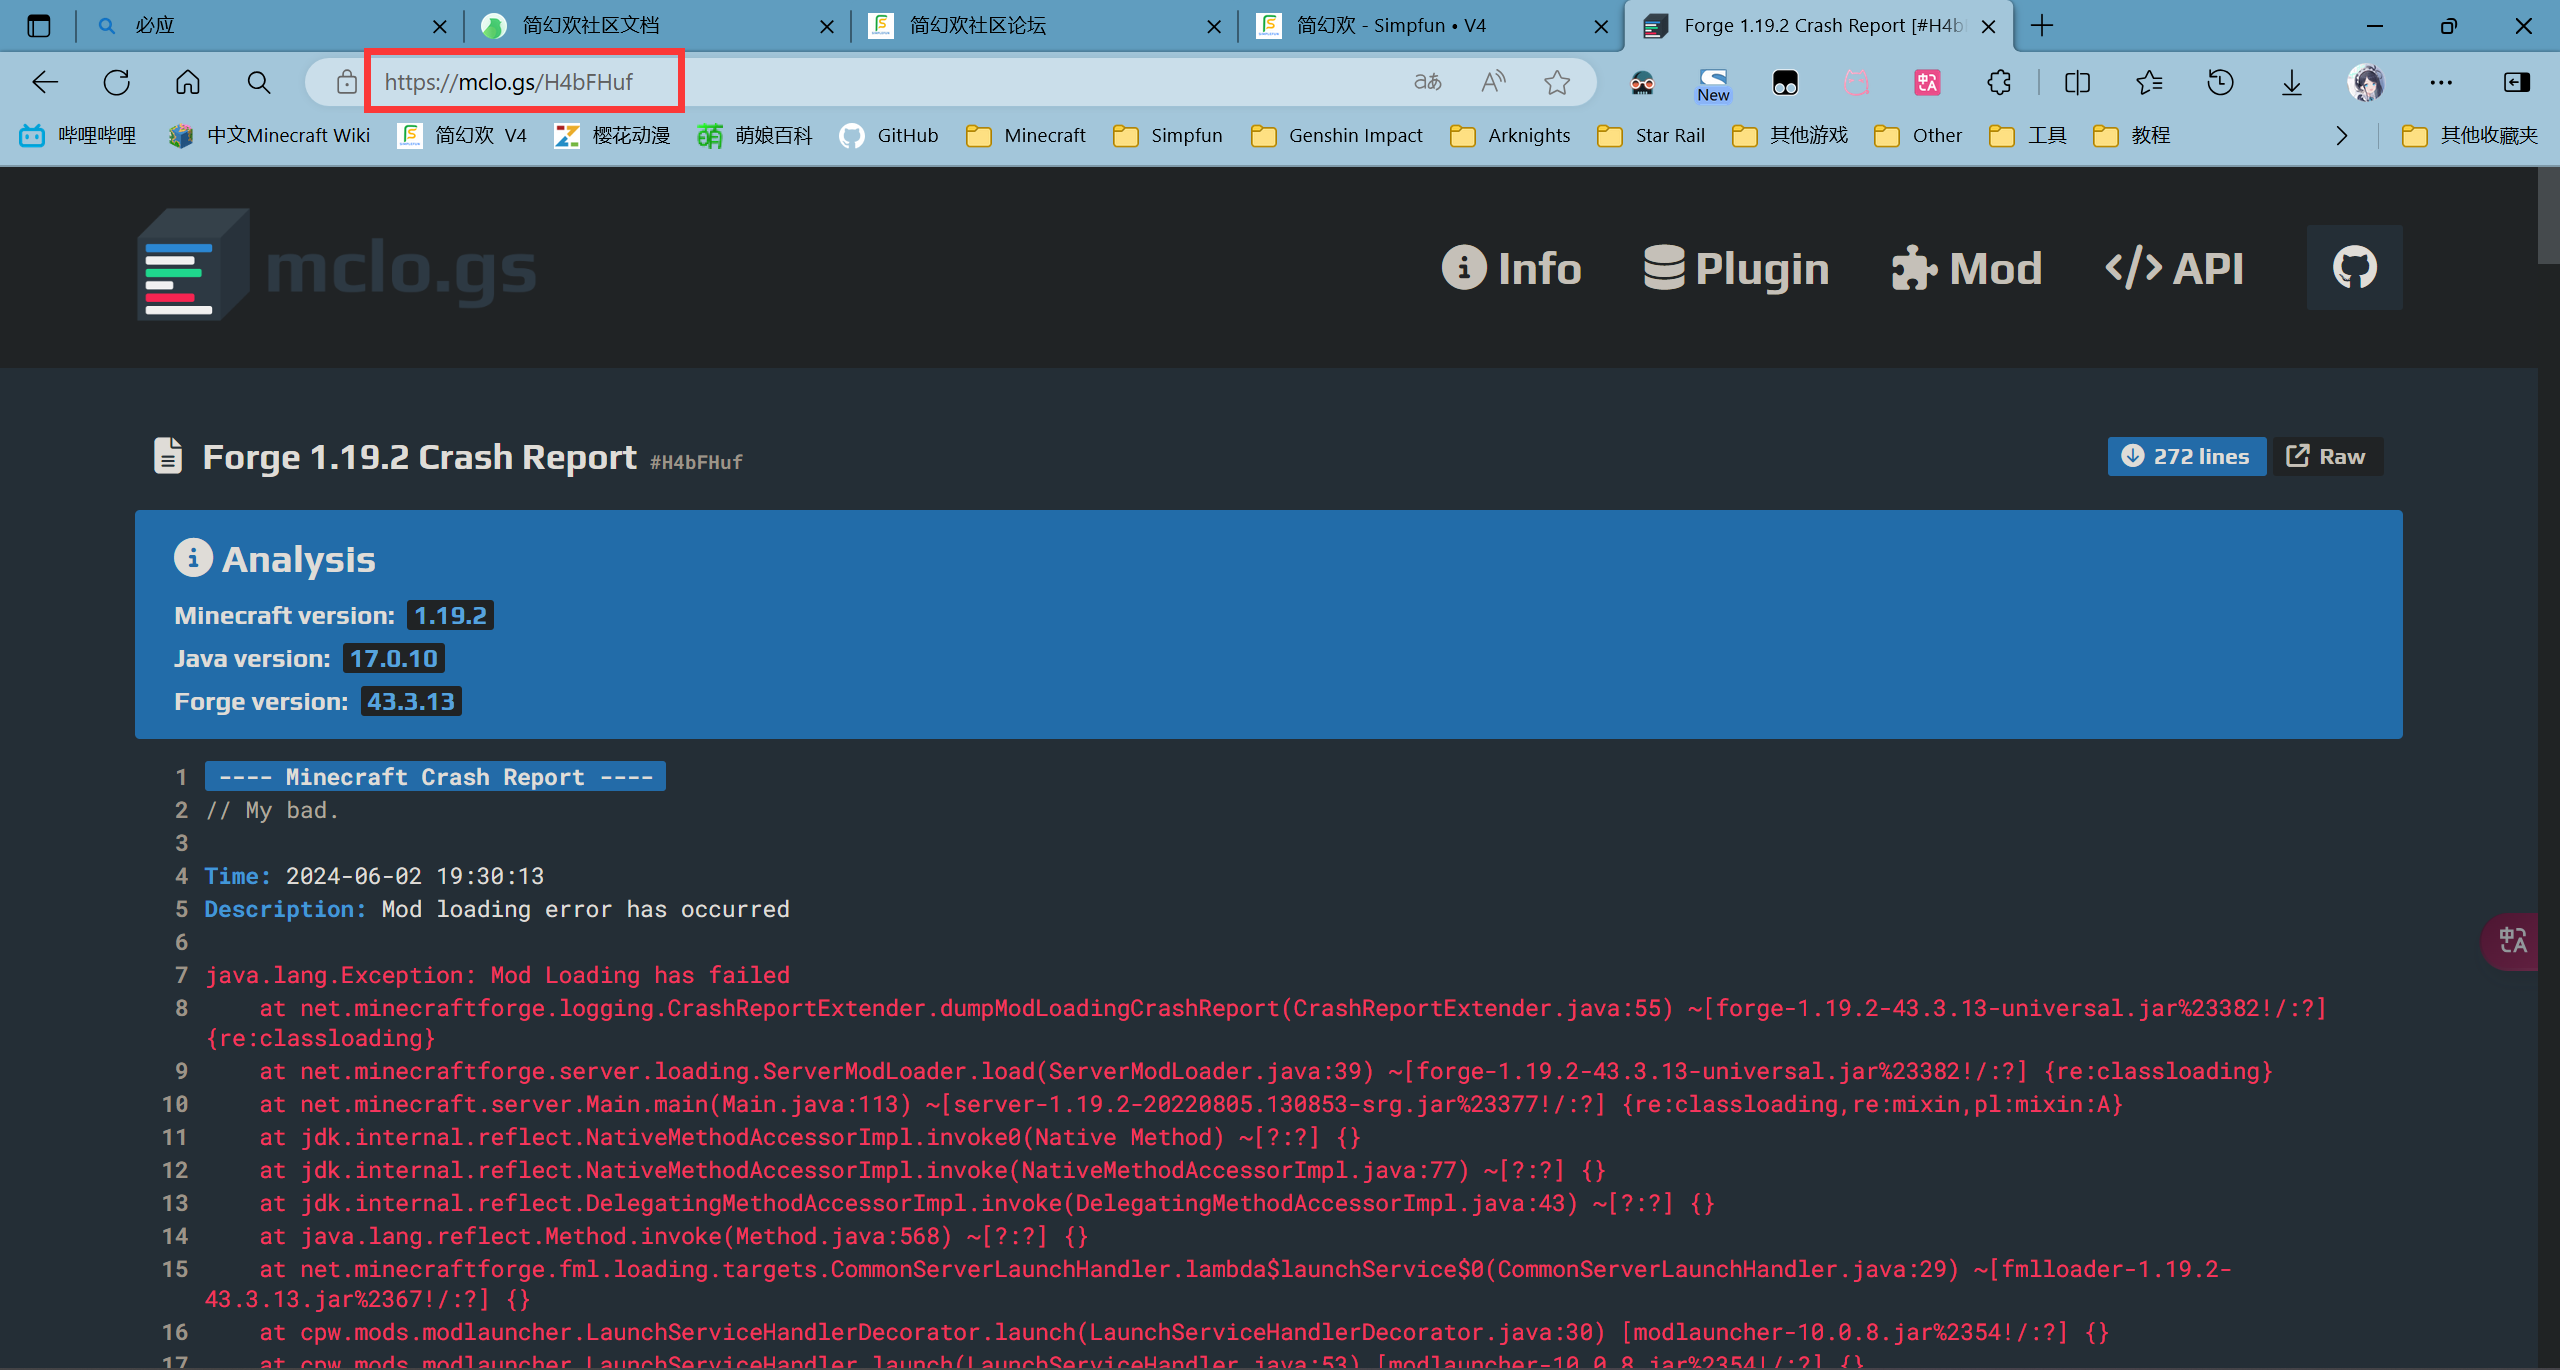Toggle split screen view icon
Screen dimensions: 2560x1370
click(2077, 82)
